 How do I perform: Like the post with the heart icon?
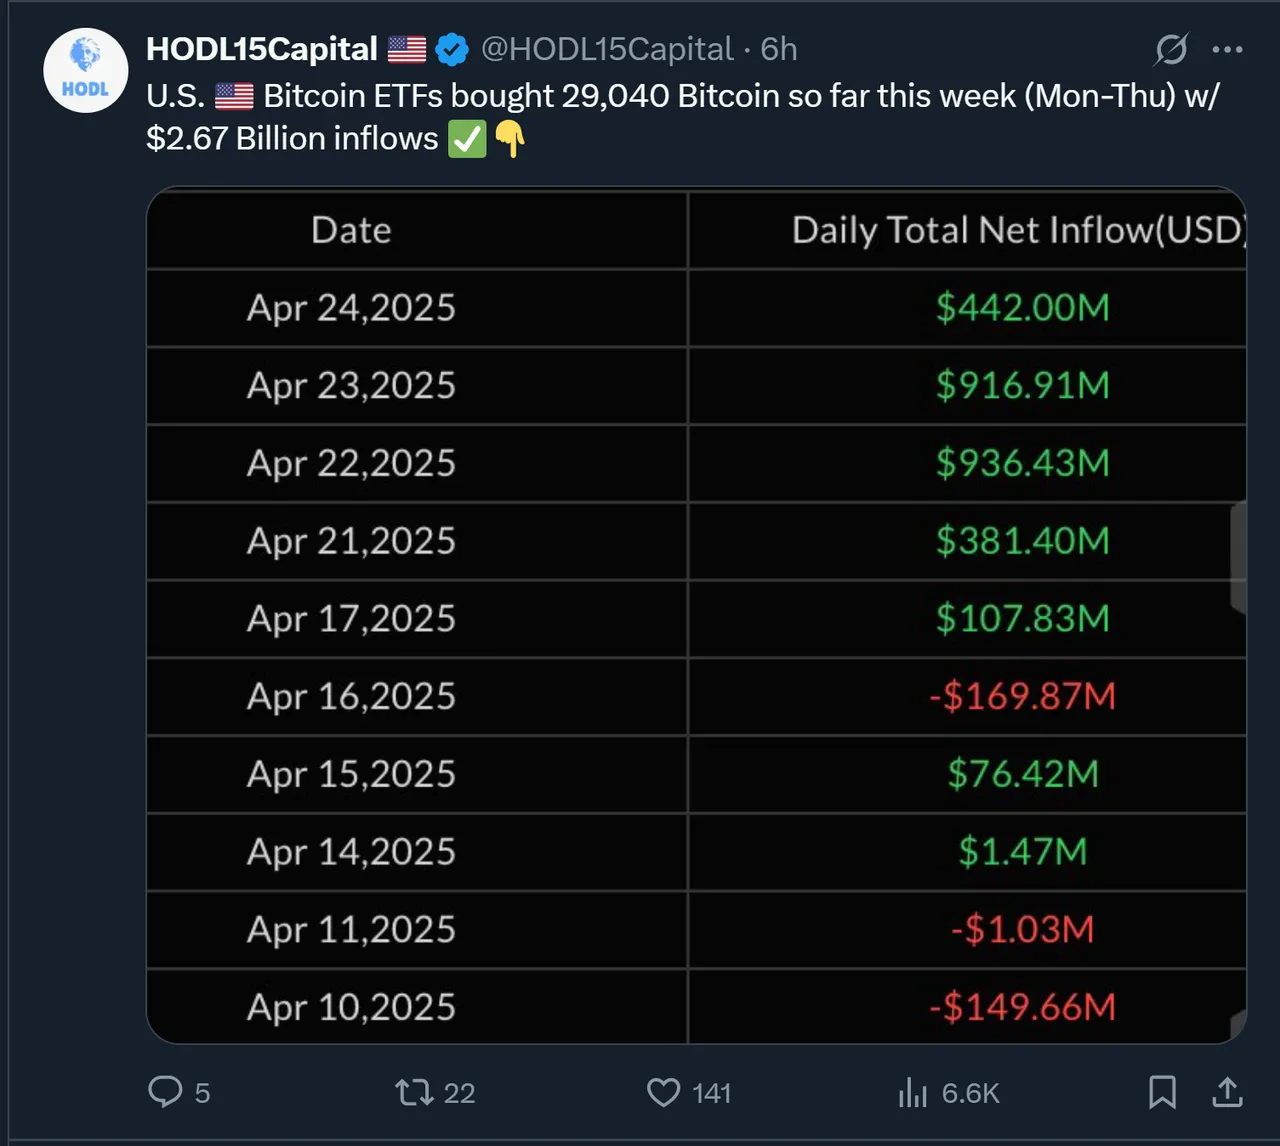click(x=663, y=1092)
